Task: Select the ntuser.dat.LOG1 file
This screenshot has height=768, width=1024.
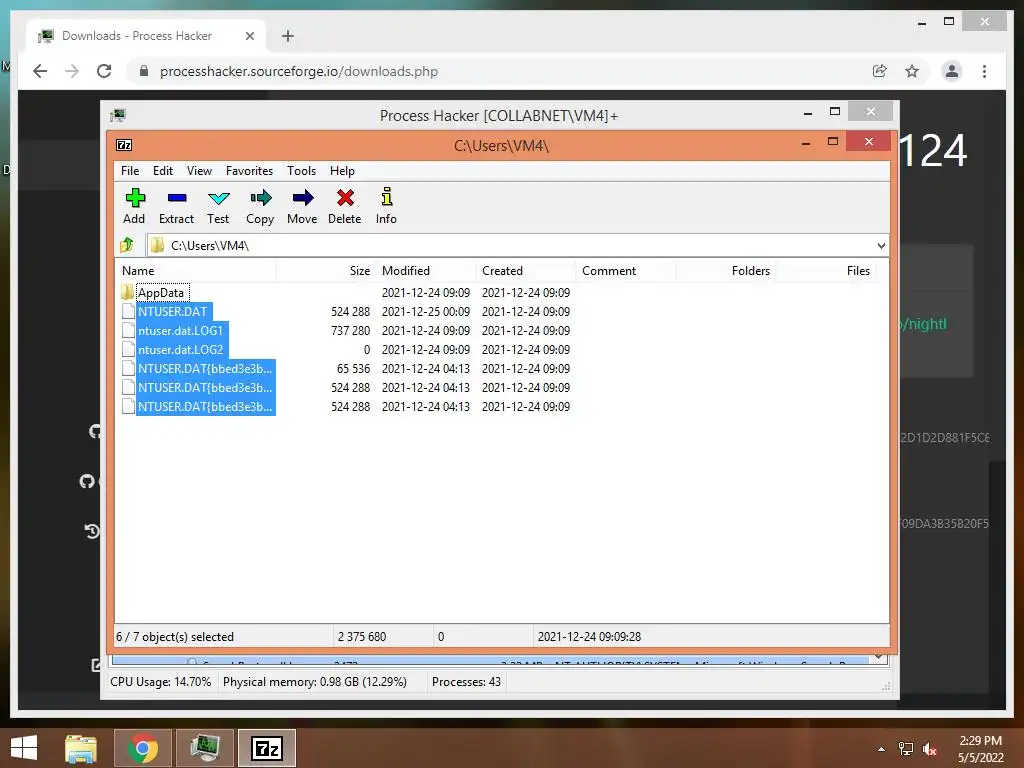Action: (x=180, y=330)
